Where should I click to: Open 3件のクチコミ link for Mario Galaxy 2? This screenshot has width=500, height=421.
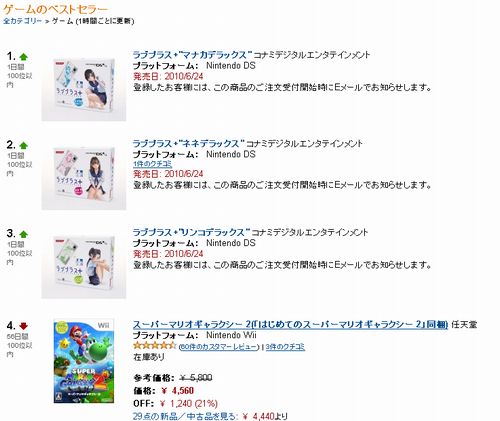coord(285,347)
